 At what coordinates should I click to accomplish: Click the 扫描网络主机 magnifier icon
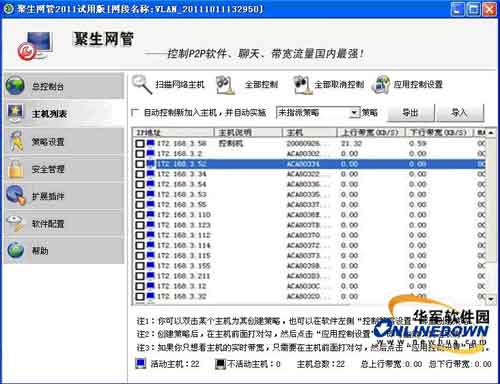coord(142,84)
